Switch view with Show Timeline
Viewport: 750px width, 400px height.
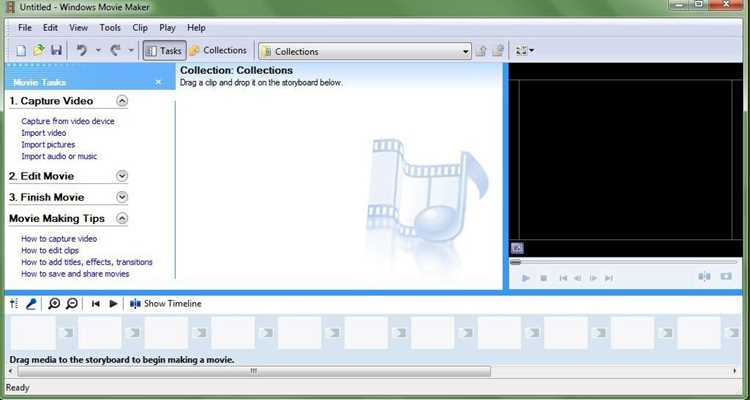[166, 304]
